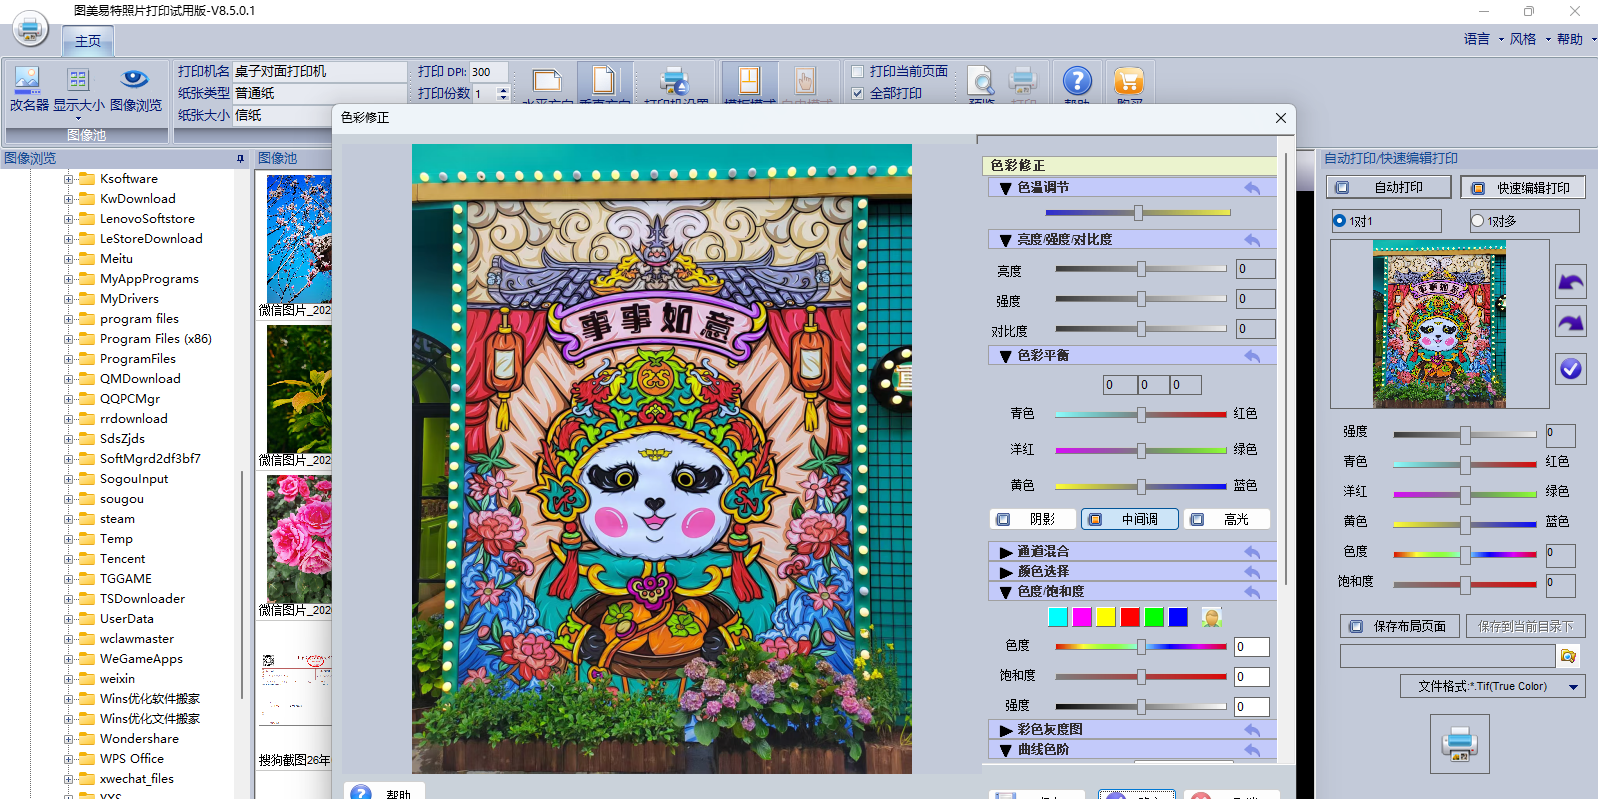Select the 1对多 radio option
Screen dimensions: 1598x799
coord(1477,221)
